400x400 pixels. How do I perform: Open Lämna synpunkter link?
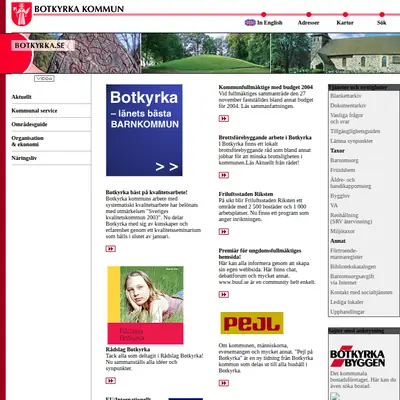pyautogui.click(x=352, y=141)
